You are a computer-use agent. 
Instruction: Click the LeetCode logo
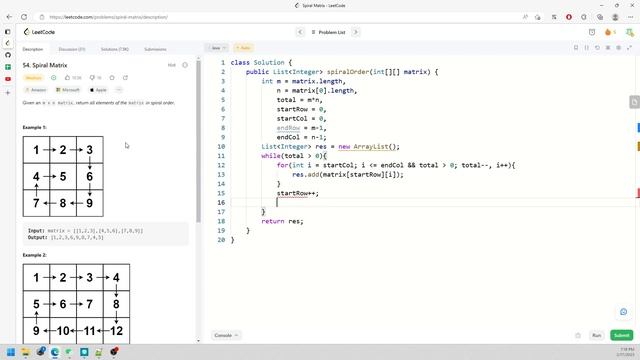39,32
